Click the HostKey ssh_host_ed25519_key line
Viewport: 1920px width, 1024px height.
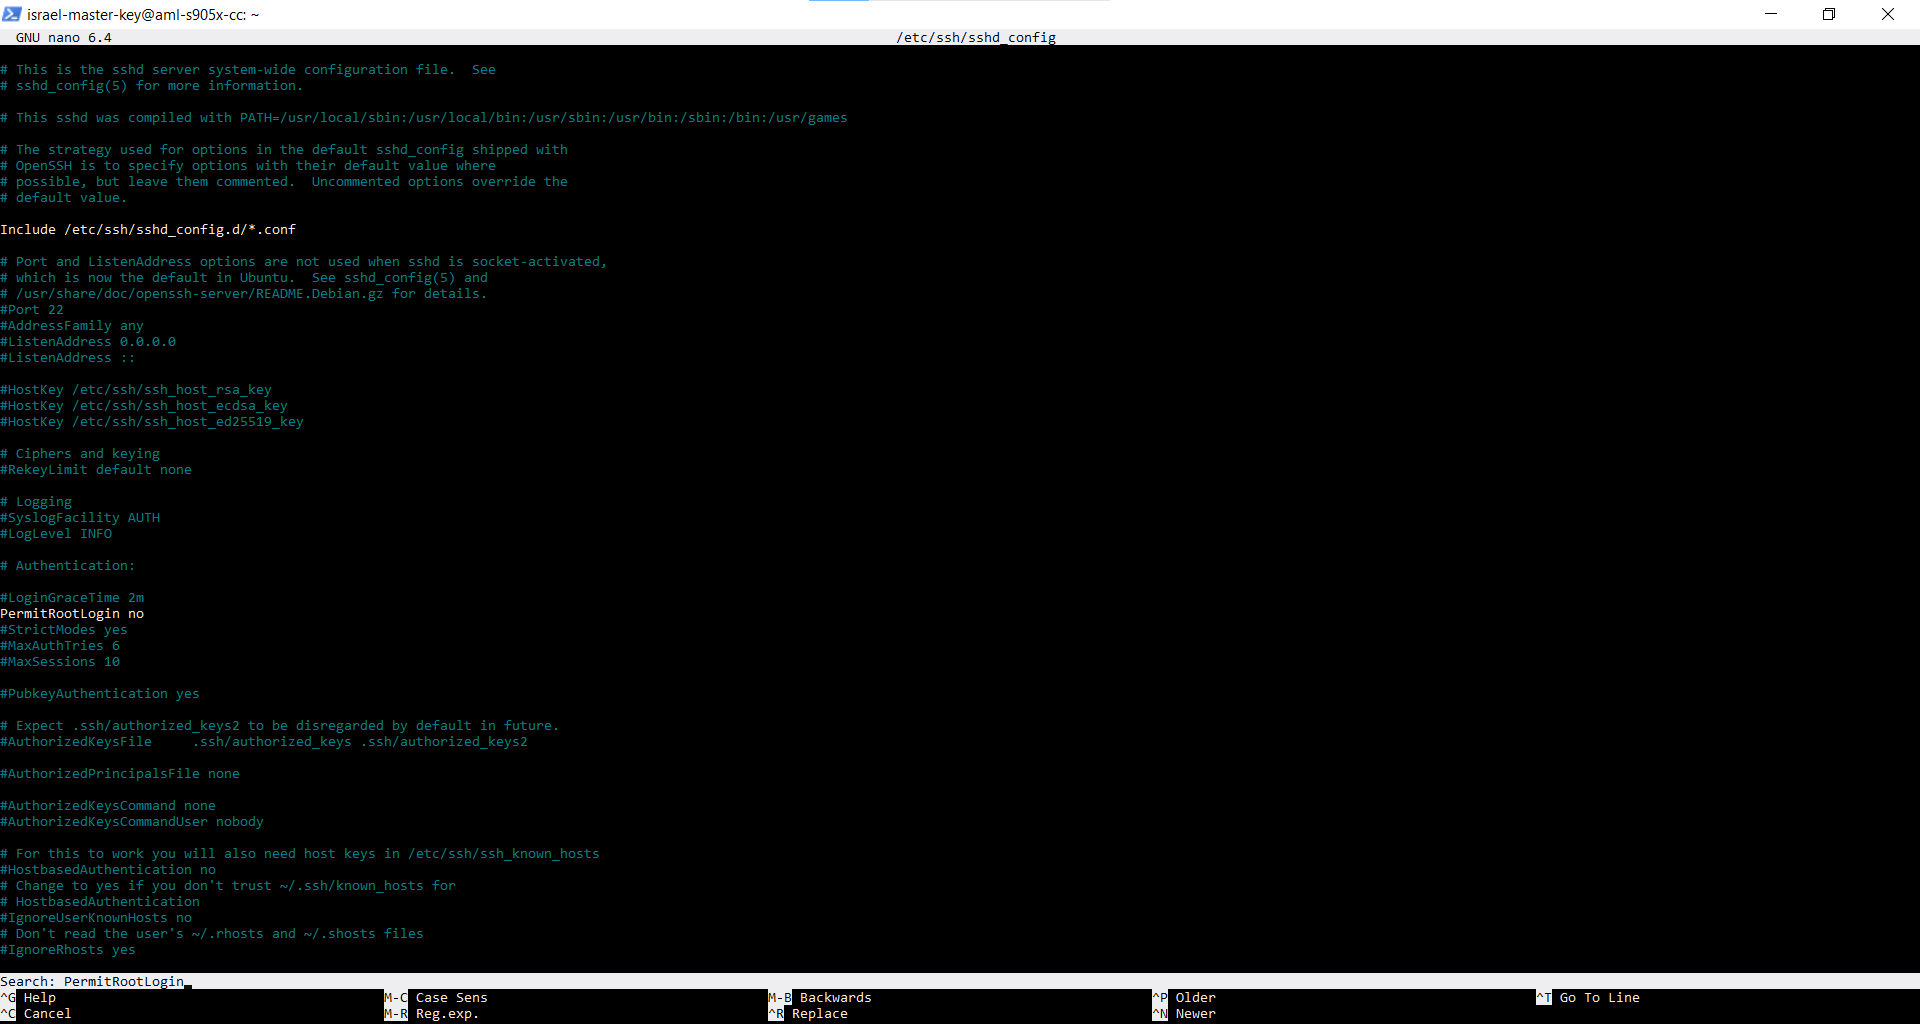click(x=152, y=421)
